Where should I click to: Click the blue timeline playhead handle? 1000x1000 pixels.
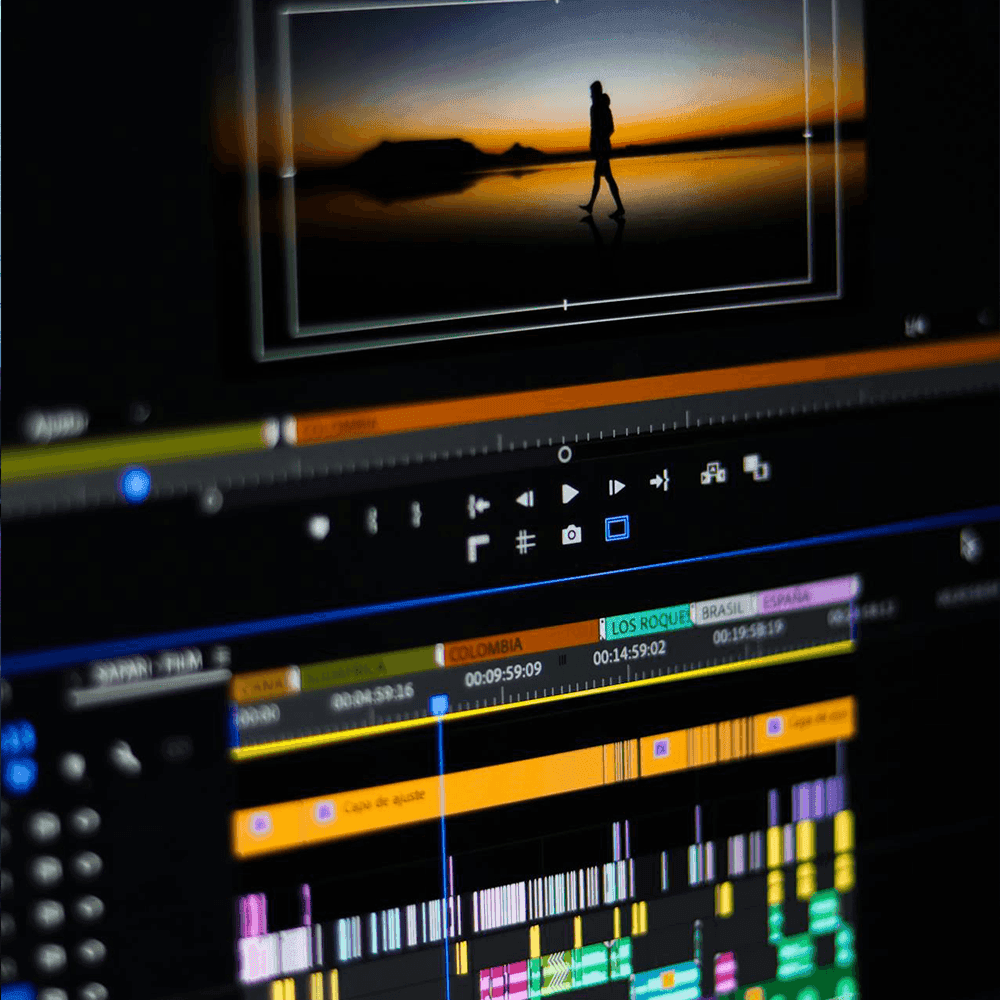[x=439, y=705]
